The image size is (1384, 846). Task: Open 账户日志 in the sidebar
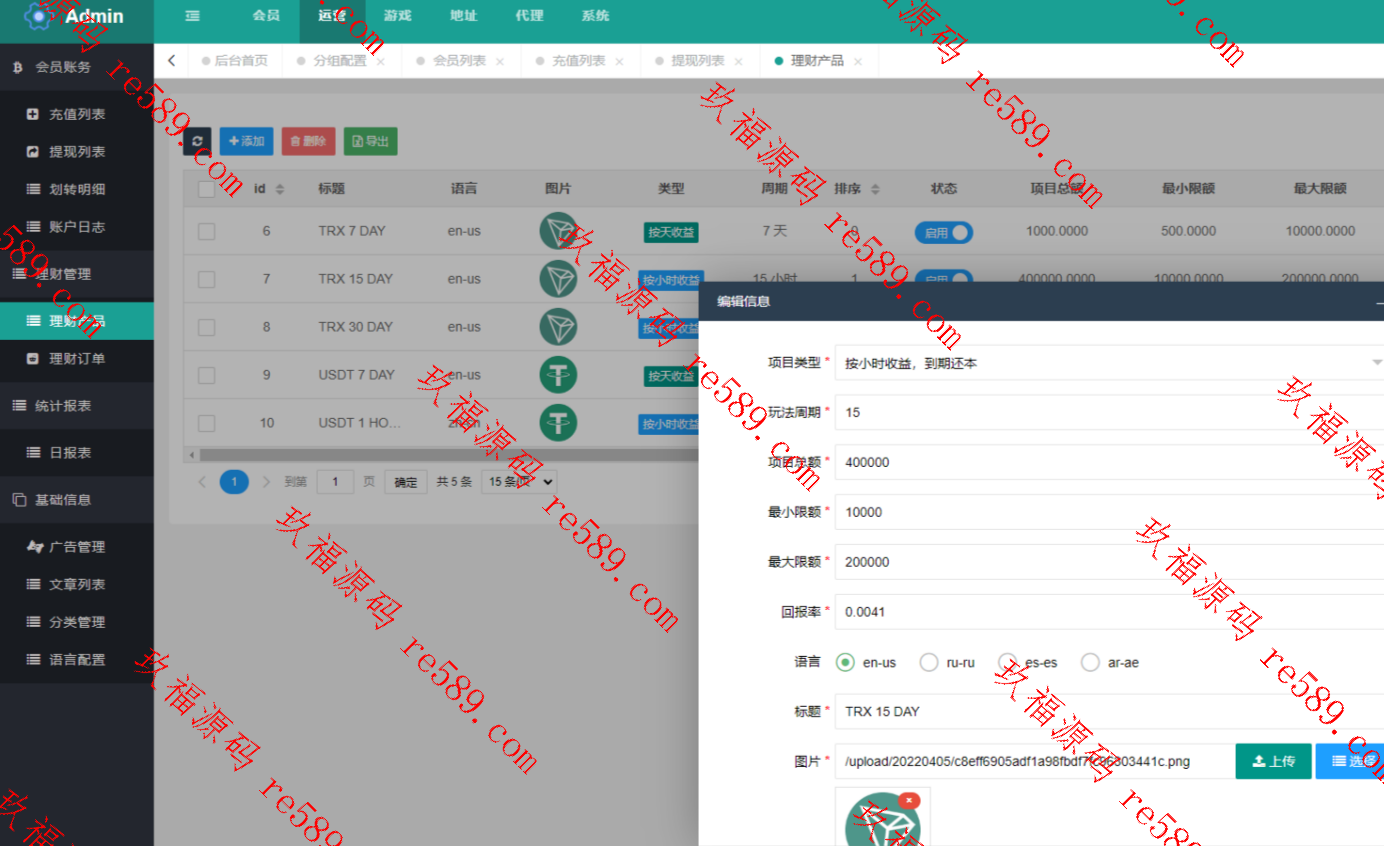[77, 227]
